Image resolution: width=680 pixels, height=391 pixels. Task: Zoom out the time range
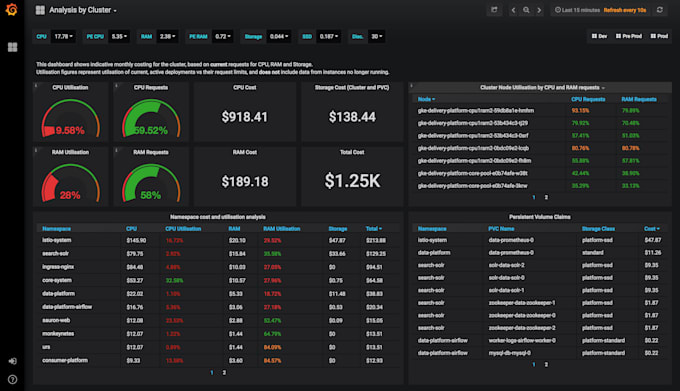526,10
